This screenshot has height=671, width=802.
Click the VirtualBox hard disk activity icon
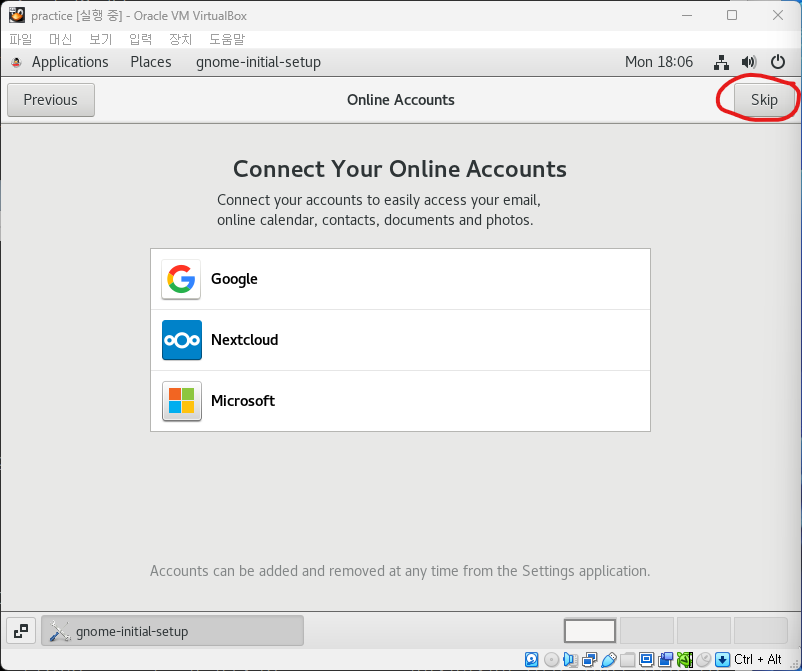coord(531,660)
